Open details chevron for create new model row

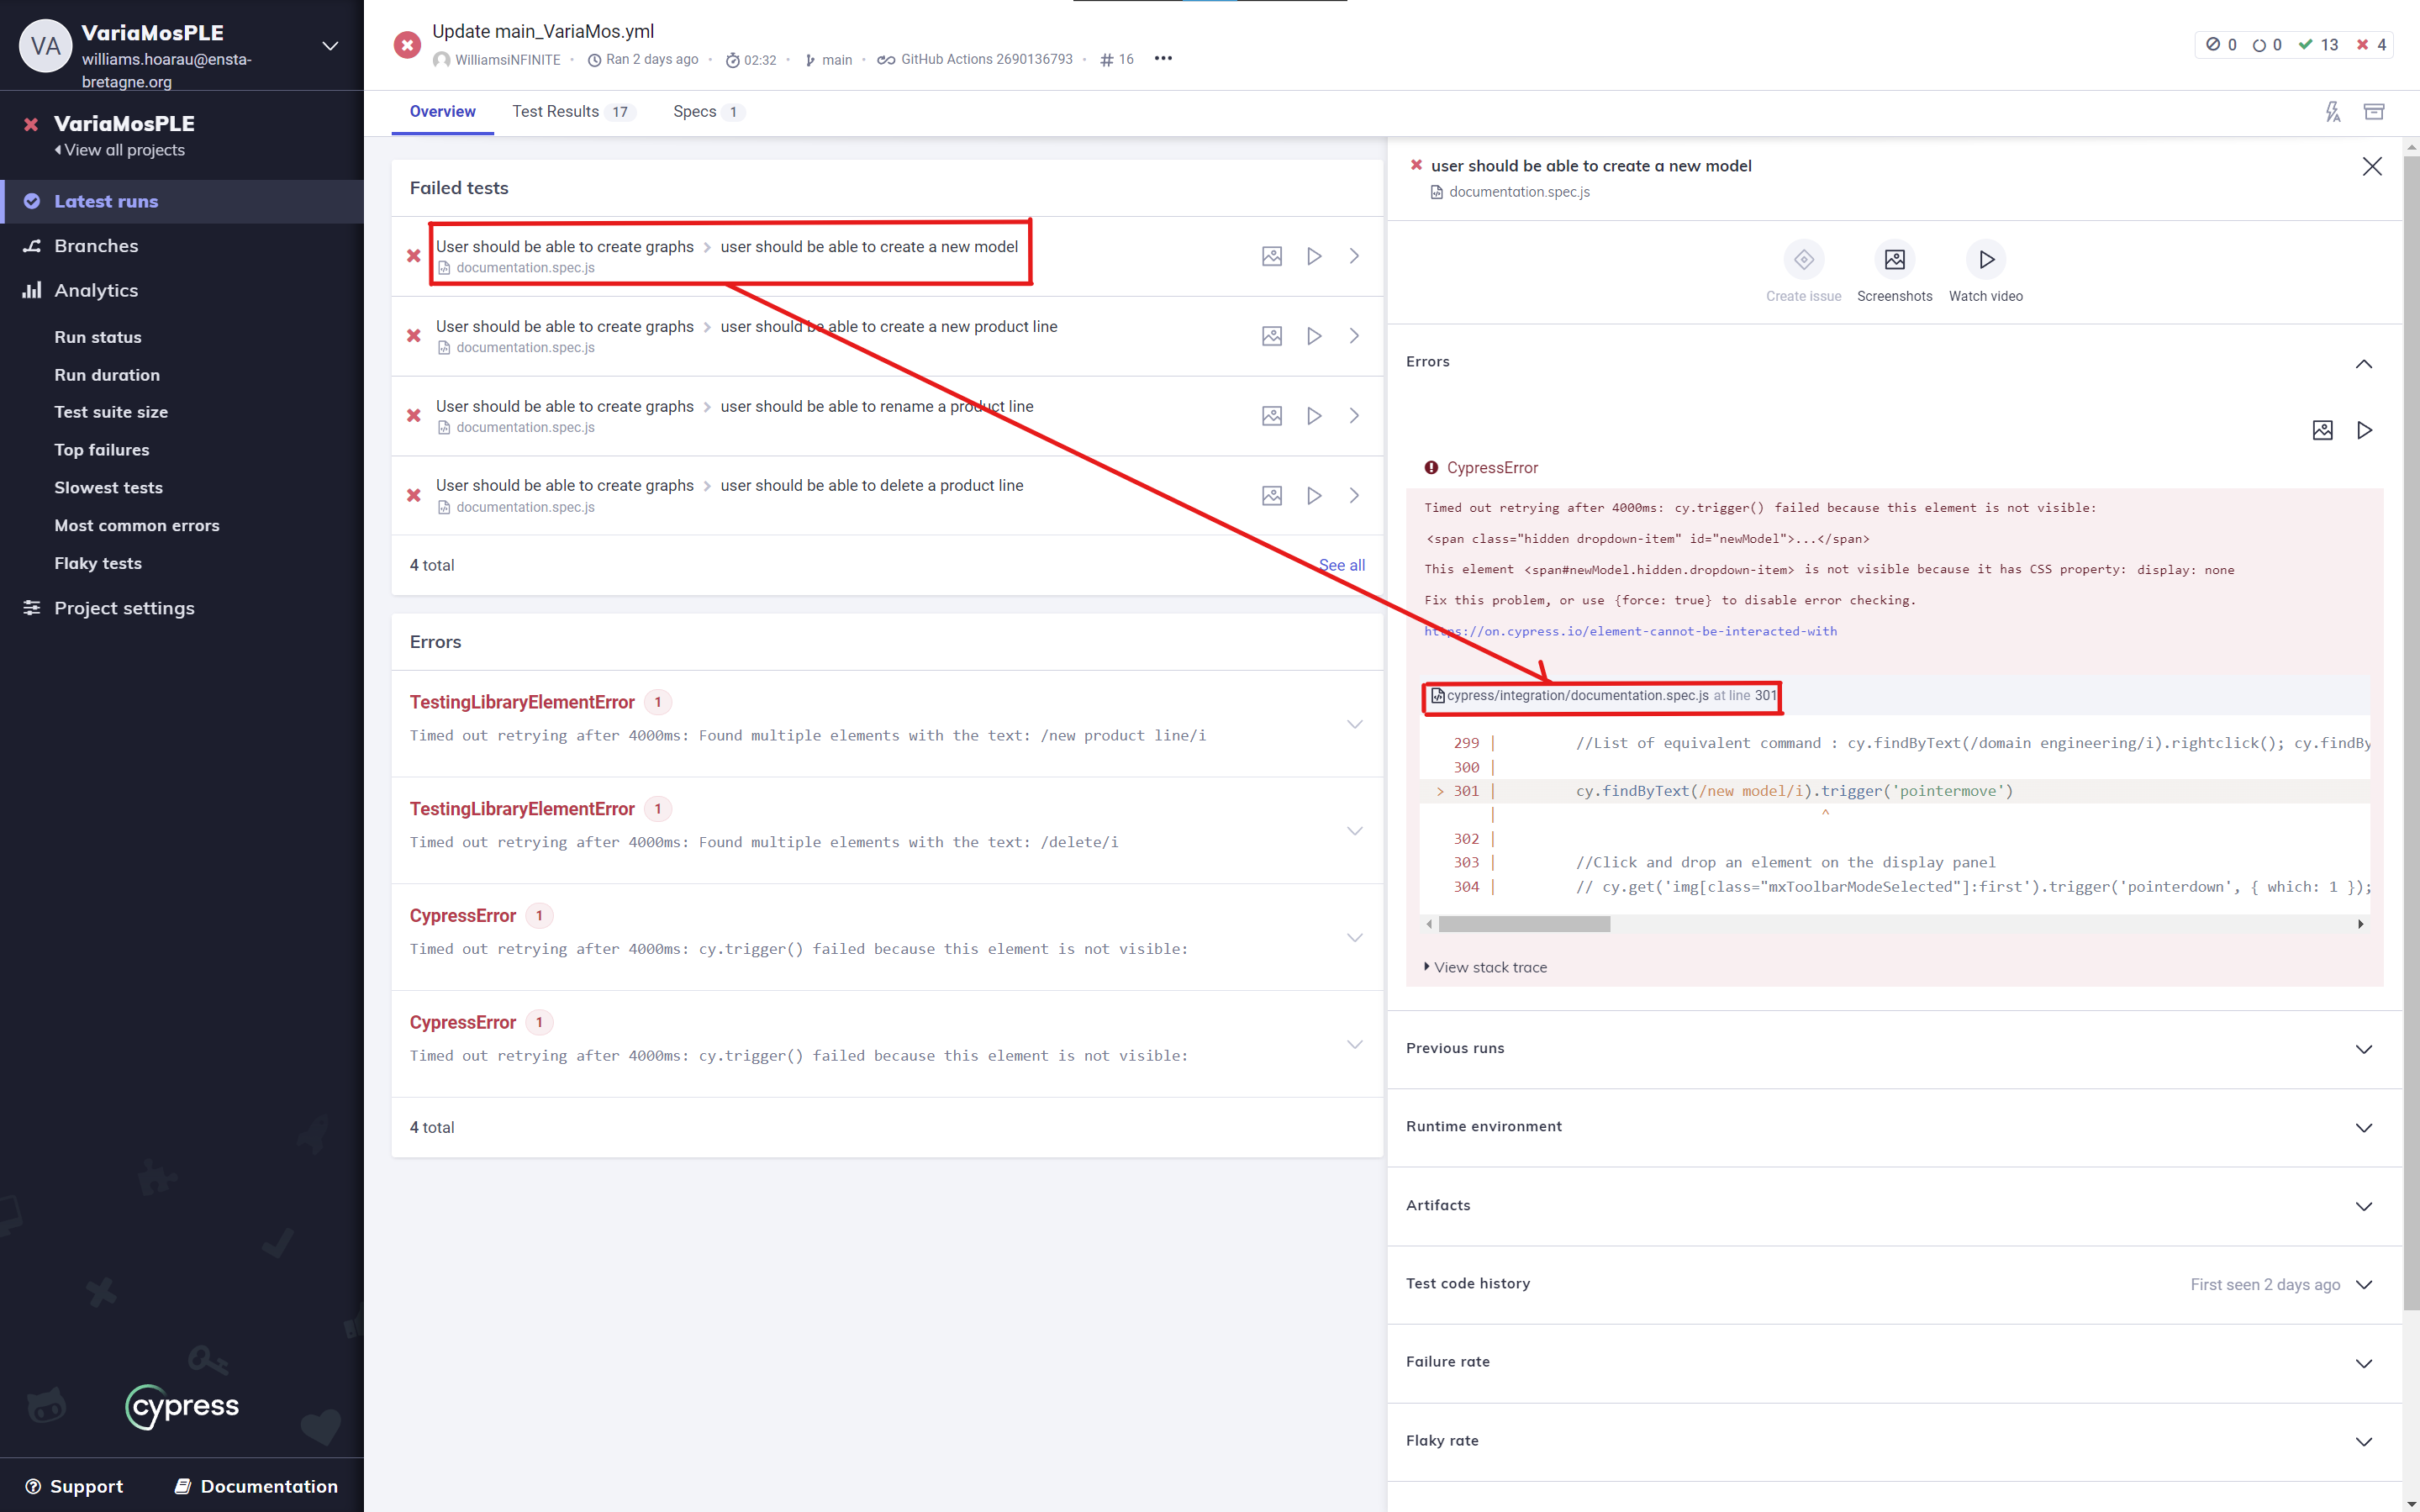[1354, 256]
